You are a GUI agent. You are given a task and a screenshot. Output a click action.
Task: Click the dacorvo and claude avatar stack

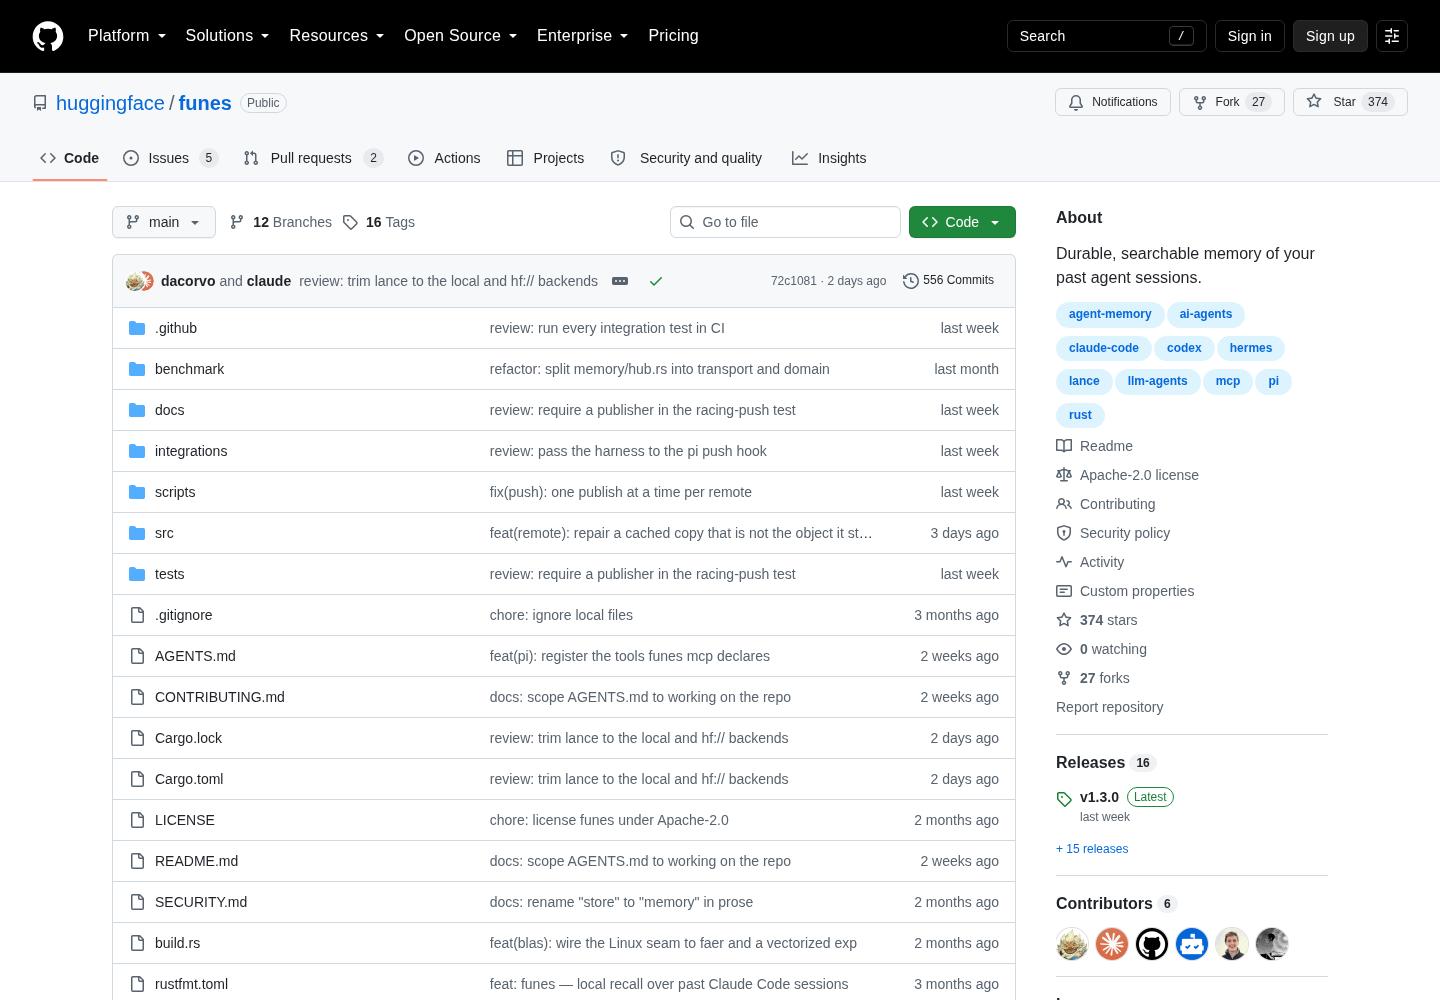(140, 281)
